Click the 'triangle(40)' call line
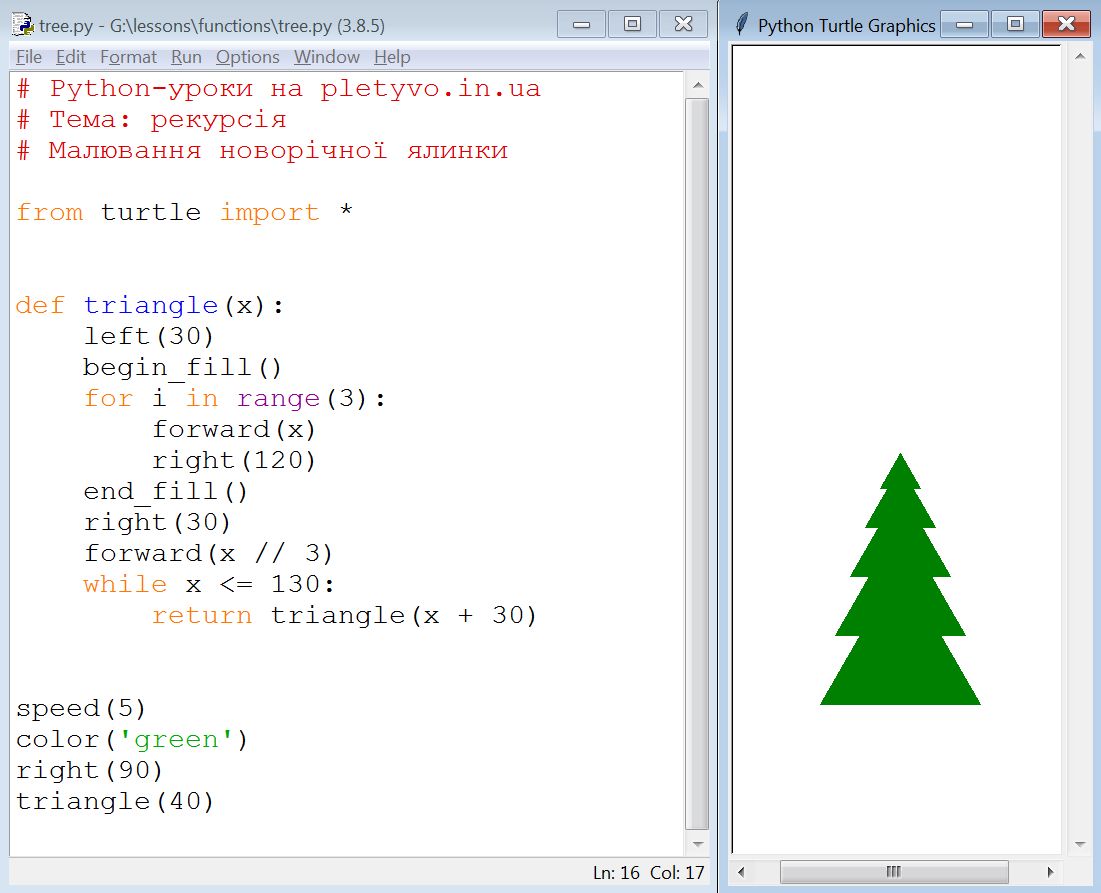The height and width of the screenshot is (893, 1101). pos(115,802)
